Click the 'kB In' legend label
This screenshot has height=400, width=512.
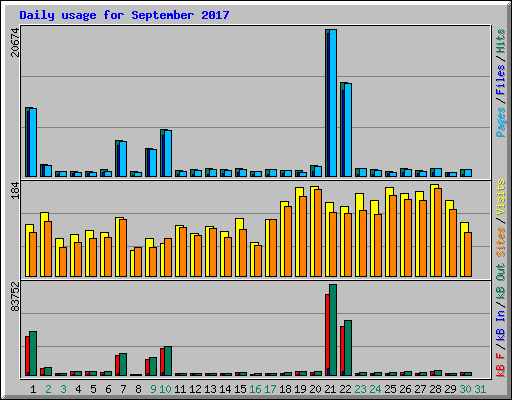tap(500, 325)
